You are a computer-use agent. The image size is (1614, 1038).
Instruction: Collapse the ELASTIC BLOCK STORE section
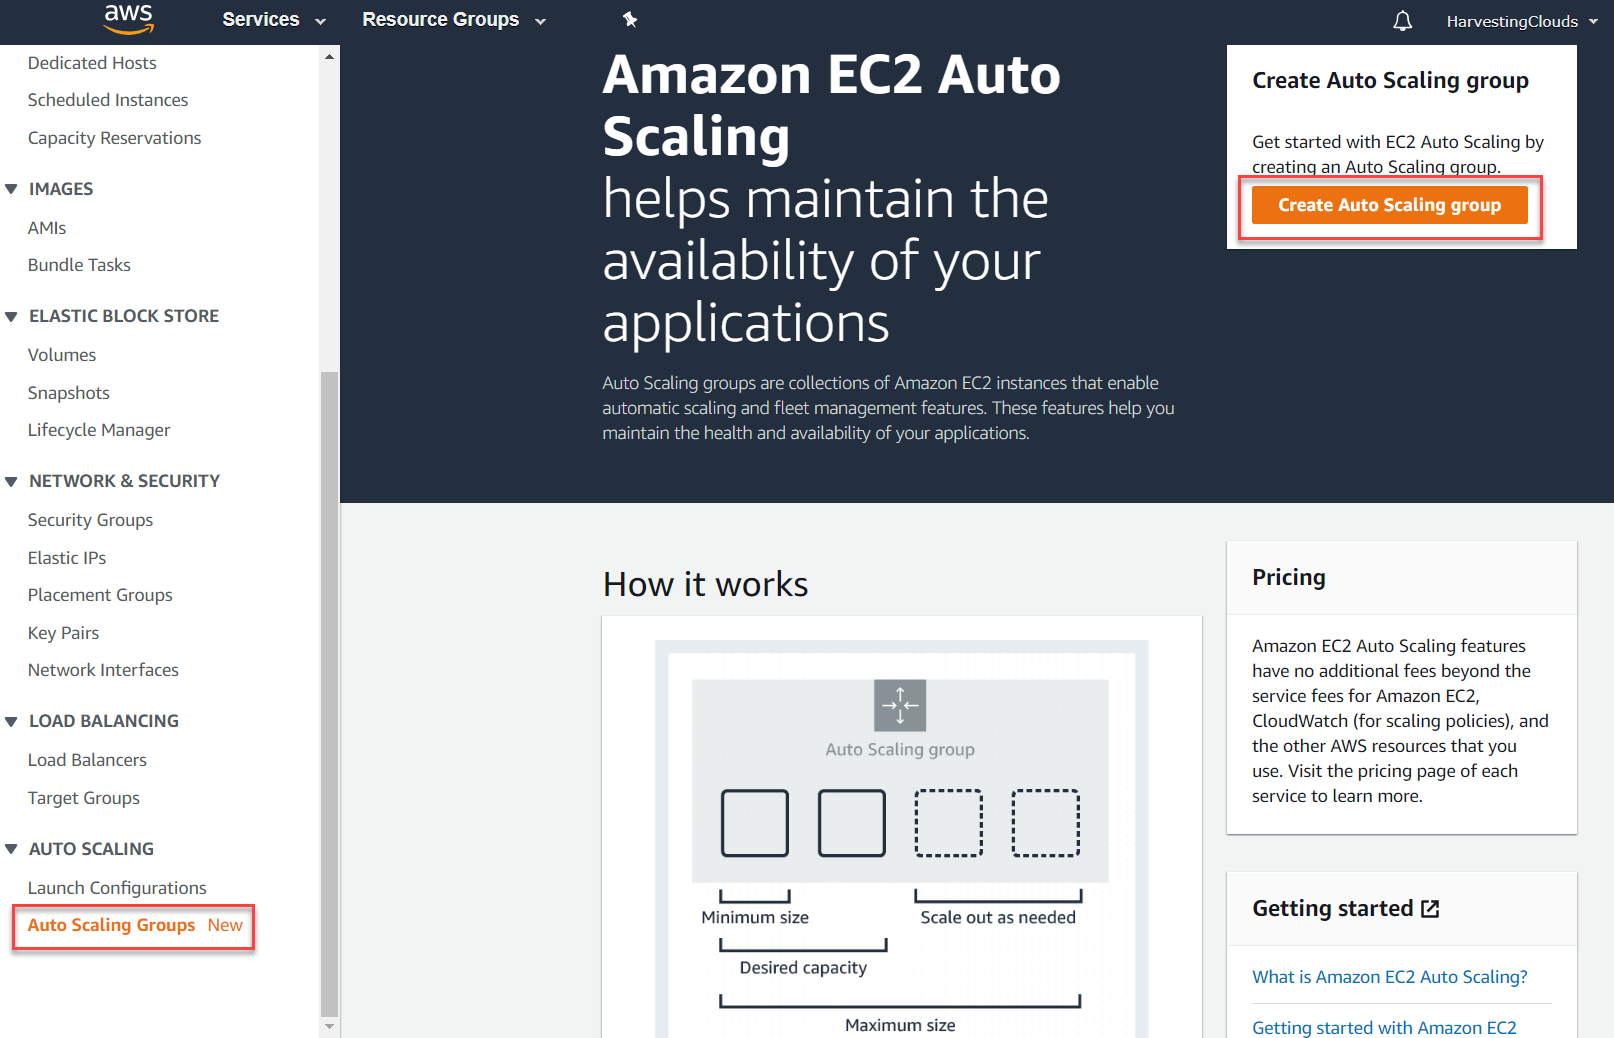(11, 316)
